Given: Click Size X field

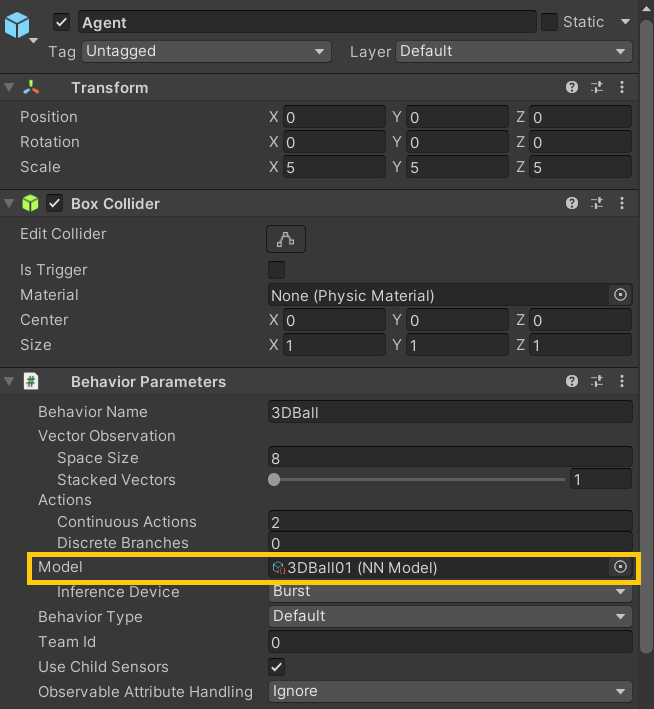Looking at the screenshot, I should pyautogui.click(x=334, y=345).
